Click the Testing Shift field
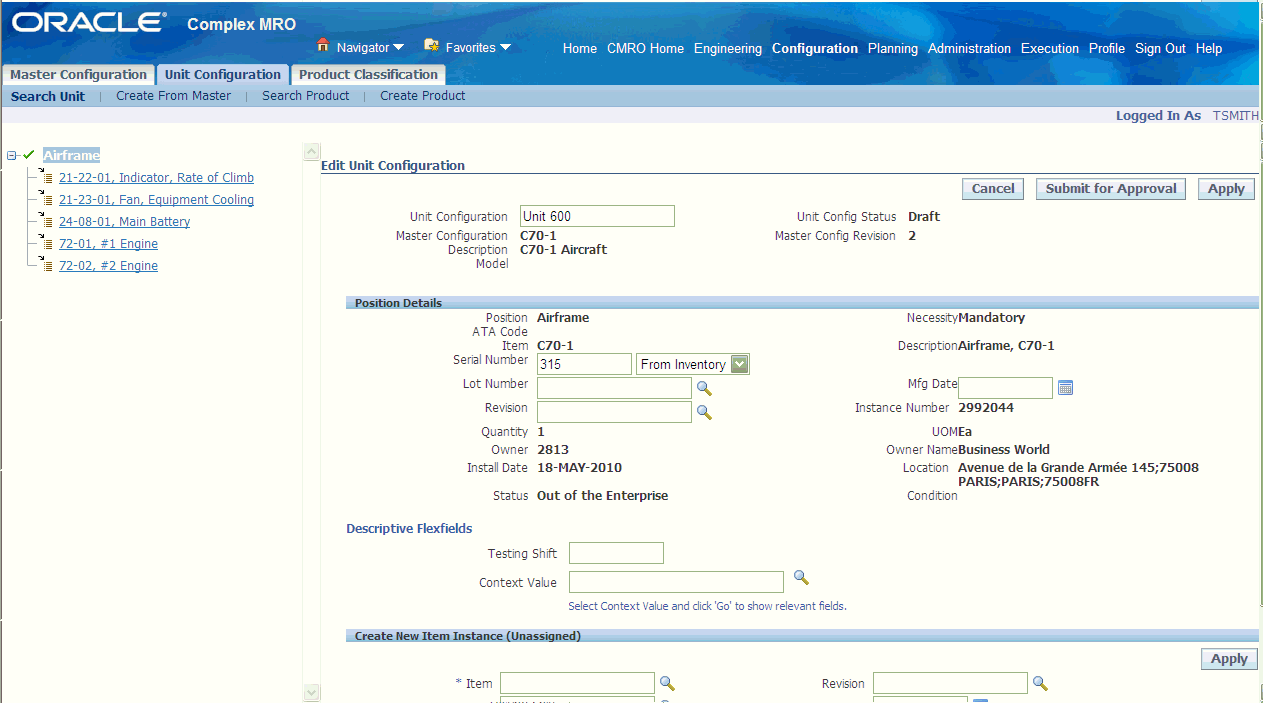 click(616, 553)
